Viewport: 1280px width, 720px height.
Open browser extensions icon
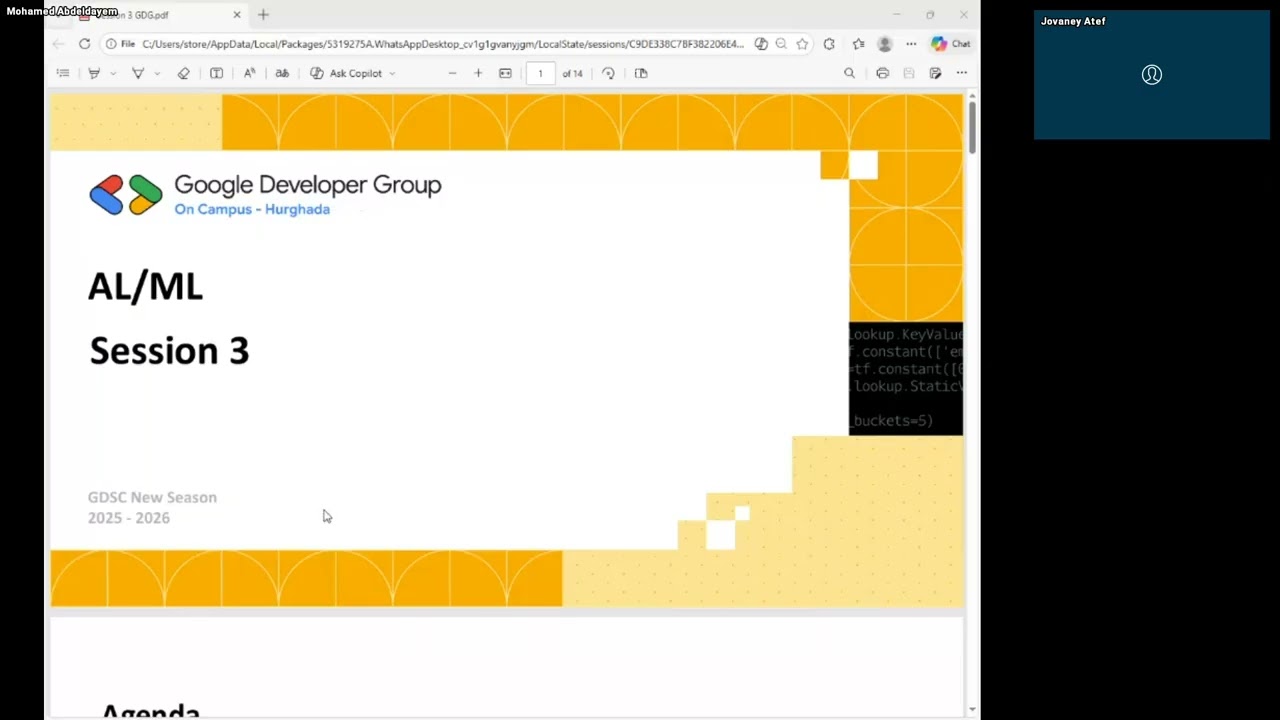tap(829, 44)
